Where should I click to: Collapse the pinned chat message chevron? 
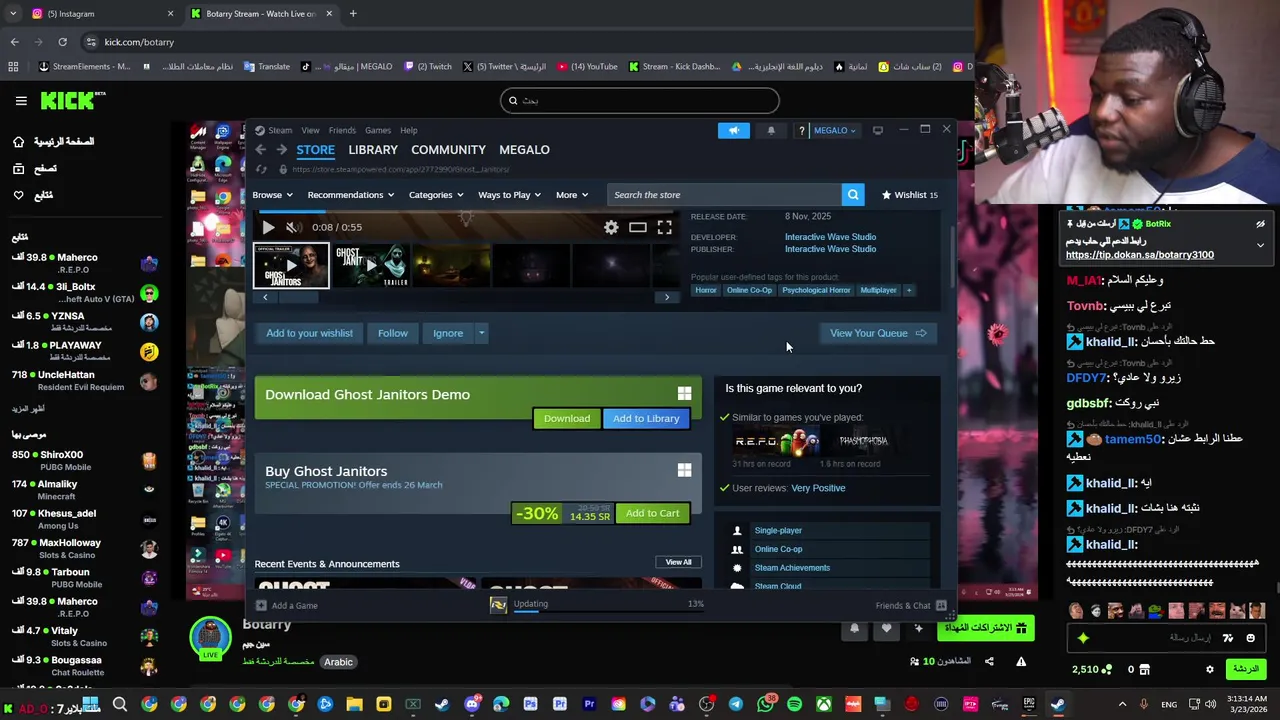coord(1260,245)
